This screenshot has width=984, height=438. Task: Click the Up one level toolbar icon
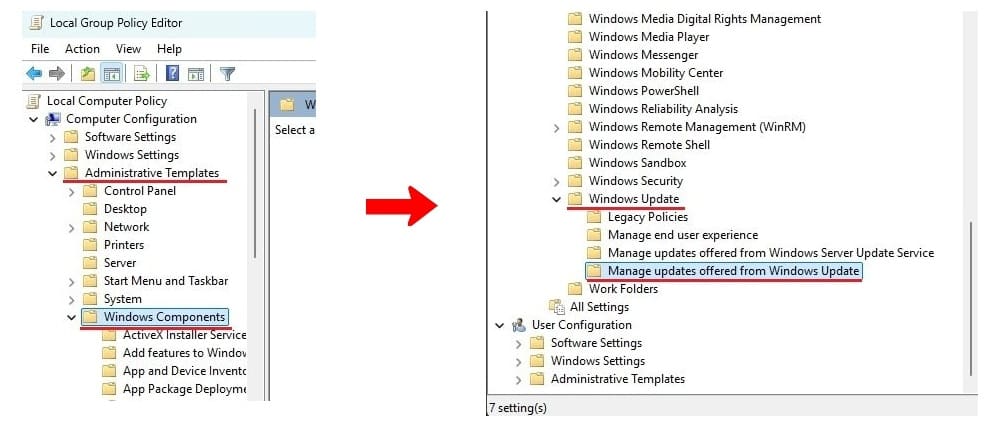coord(88,74)
